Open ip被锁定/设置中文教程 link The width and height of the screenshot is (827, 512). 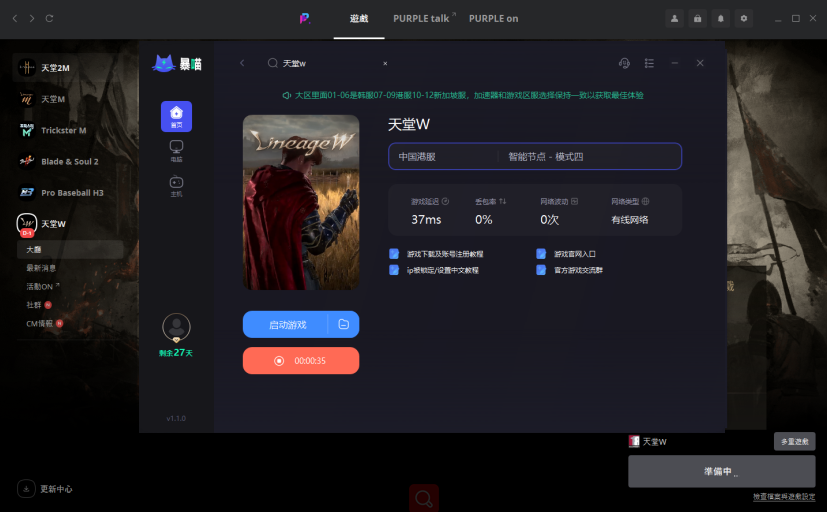(443, 270)
